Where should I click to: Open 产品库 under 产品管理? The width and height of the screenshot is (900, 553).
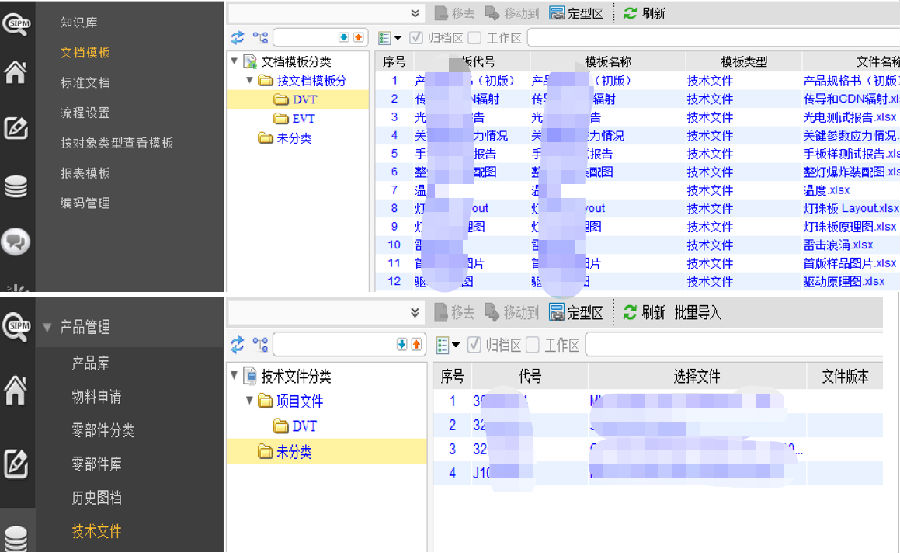(x=90, y=363)
